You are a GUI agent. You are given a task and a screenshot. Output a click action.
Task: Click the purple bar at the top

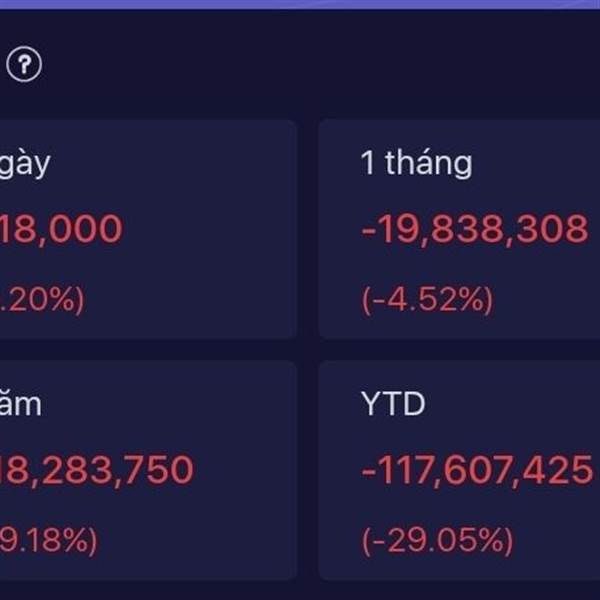pyautogui.click(x=300, y=4)
